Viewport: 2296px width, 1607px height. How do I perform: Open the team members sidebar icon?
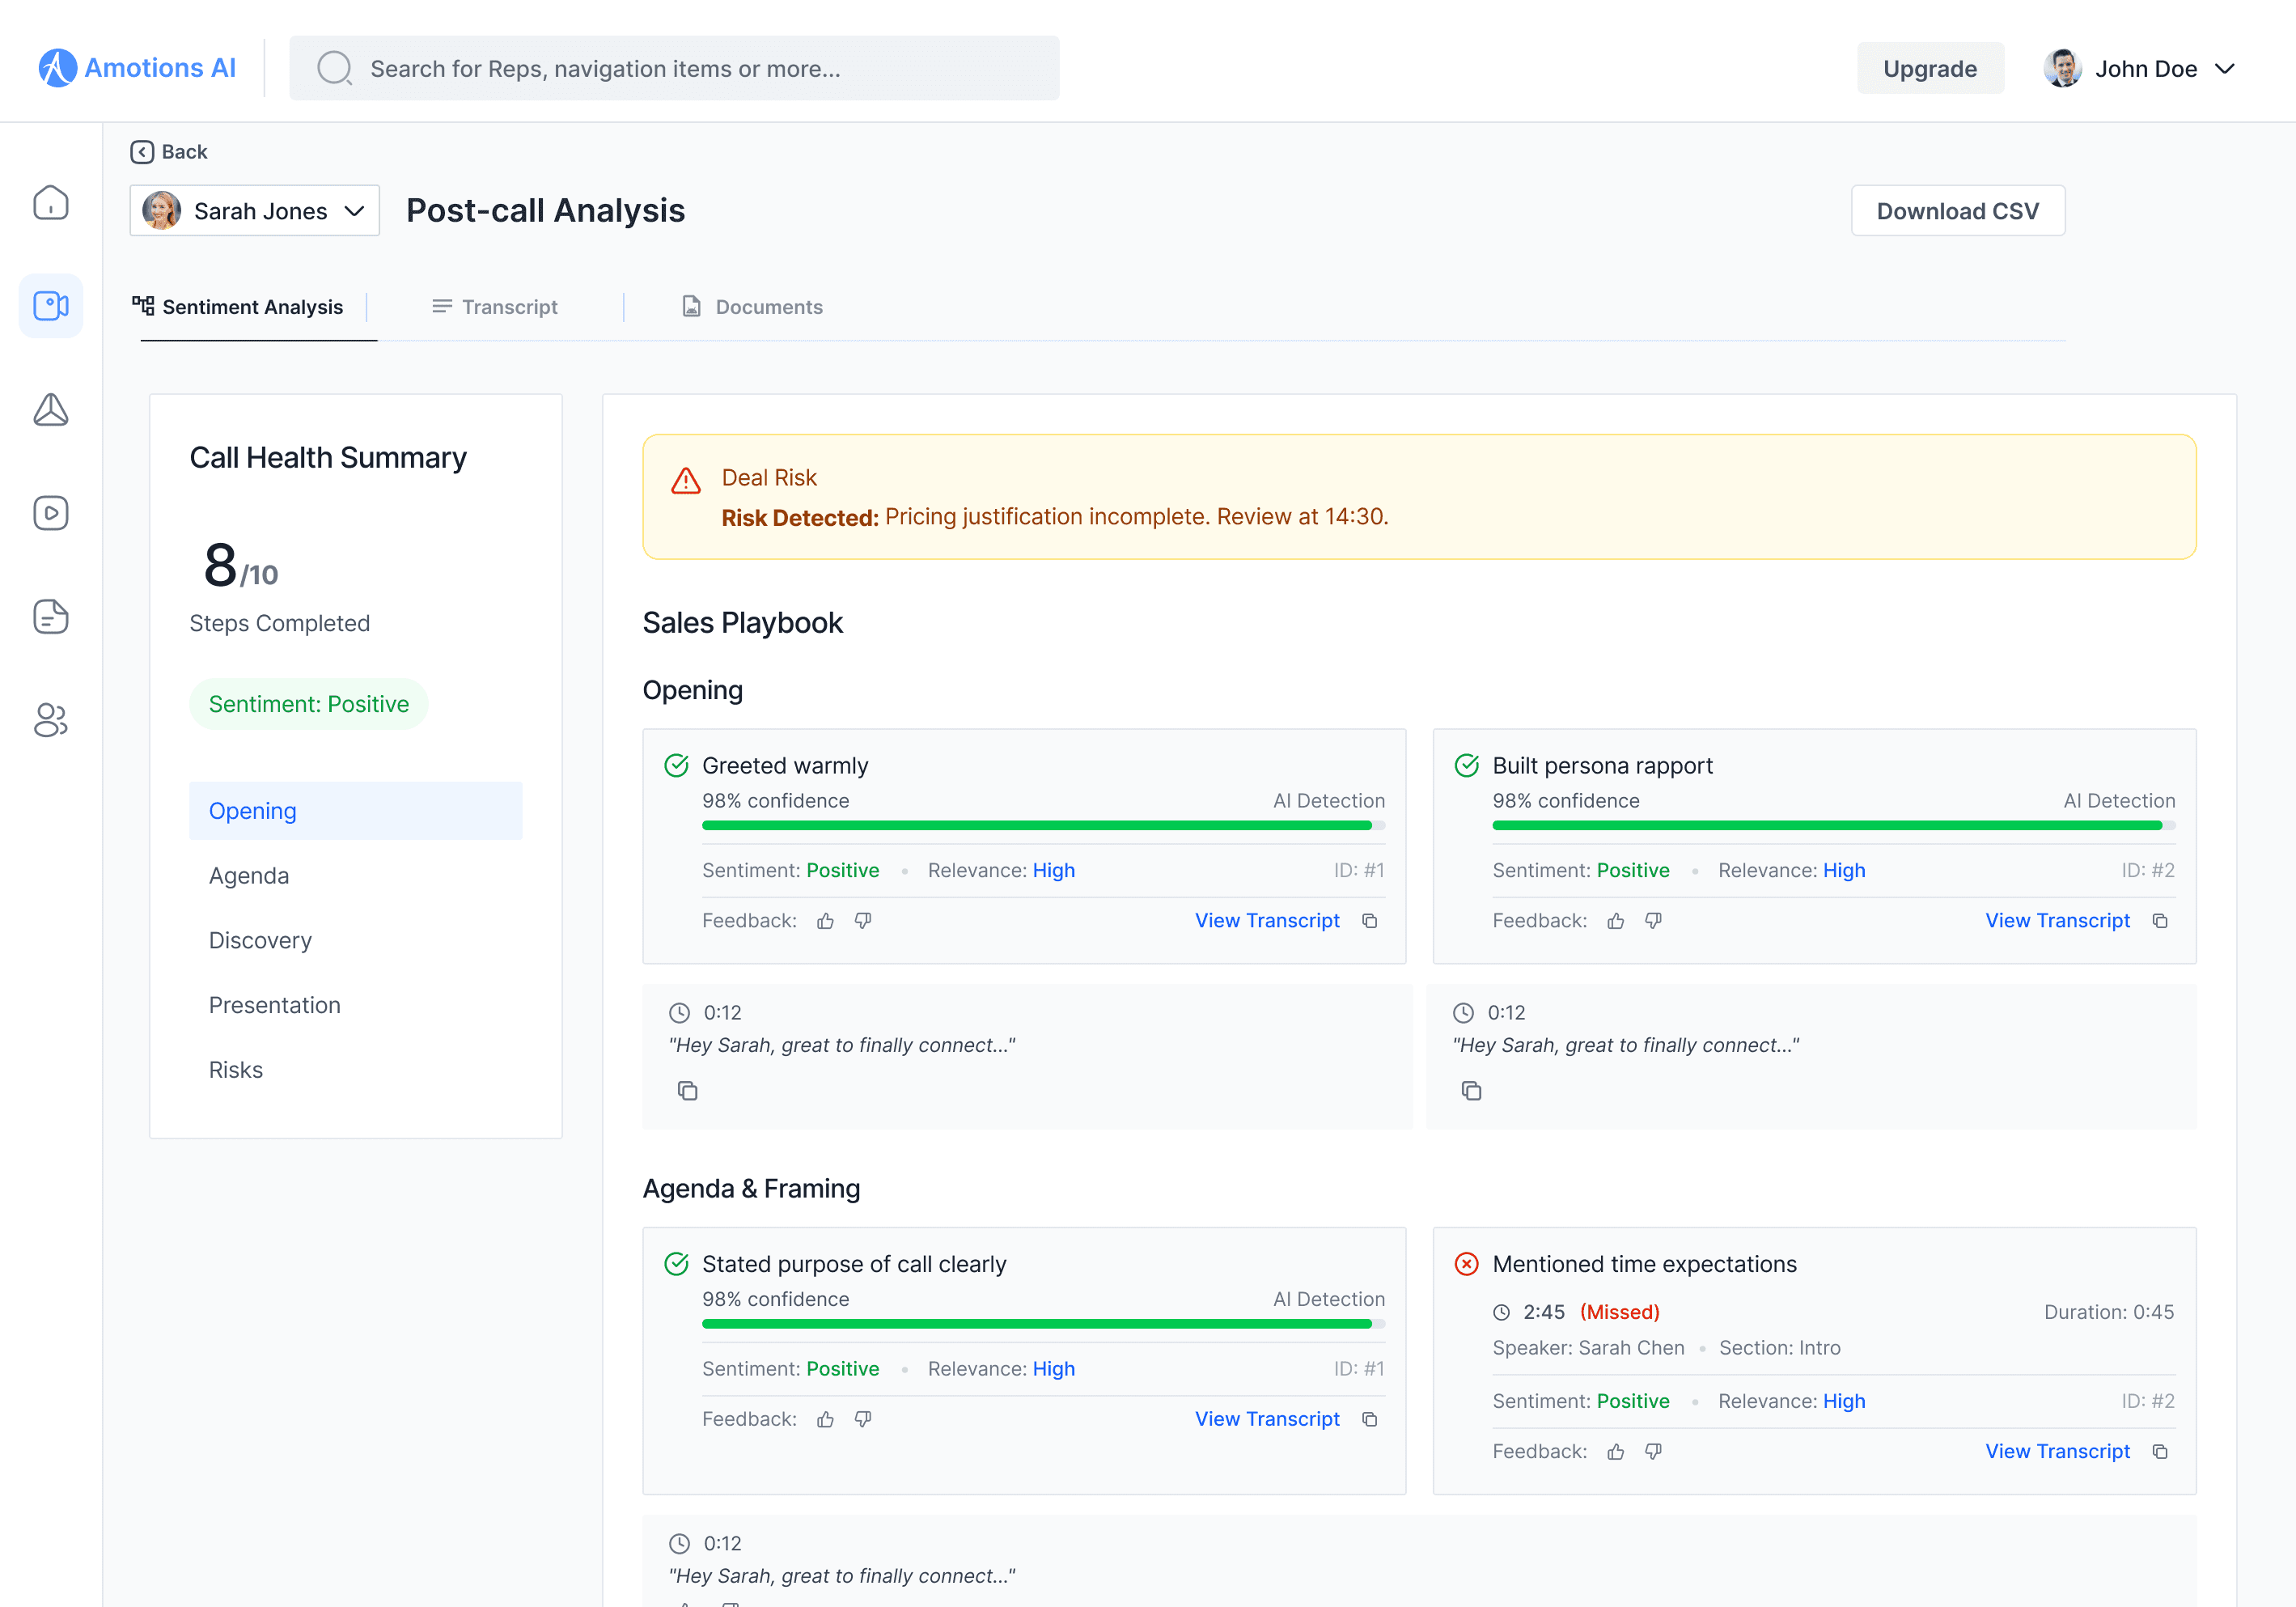coord(50,720)
